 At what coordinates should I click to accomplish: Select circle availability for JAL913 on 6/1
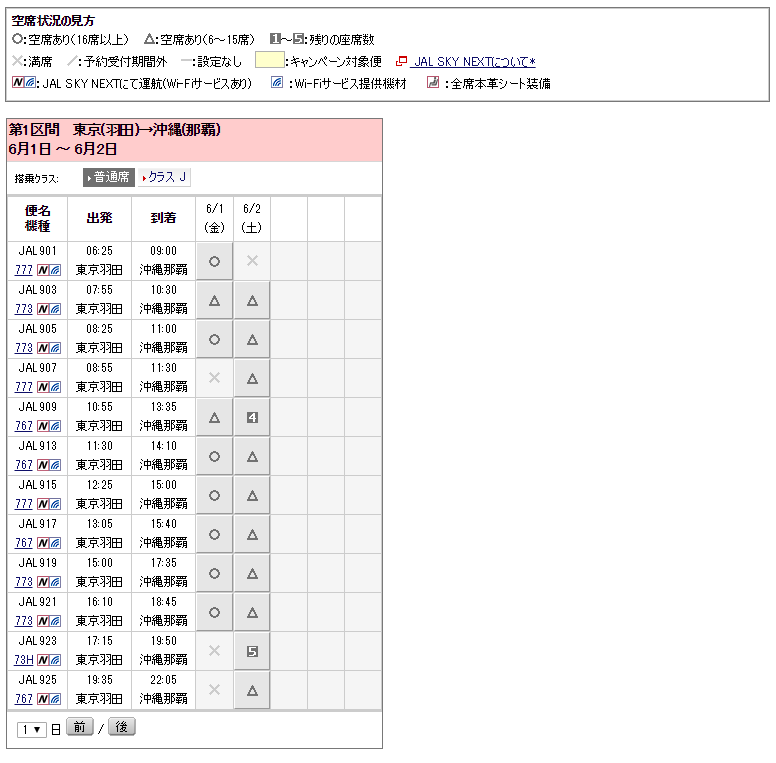click(x=214, y=456)
